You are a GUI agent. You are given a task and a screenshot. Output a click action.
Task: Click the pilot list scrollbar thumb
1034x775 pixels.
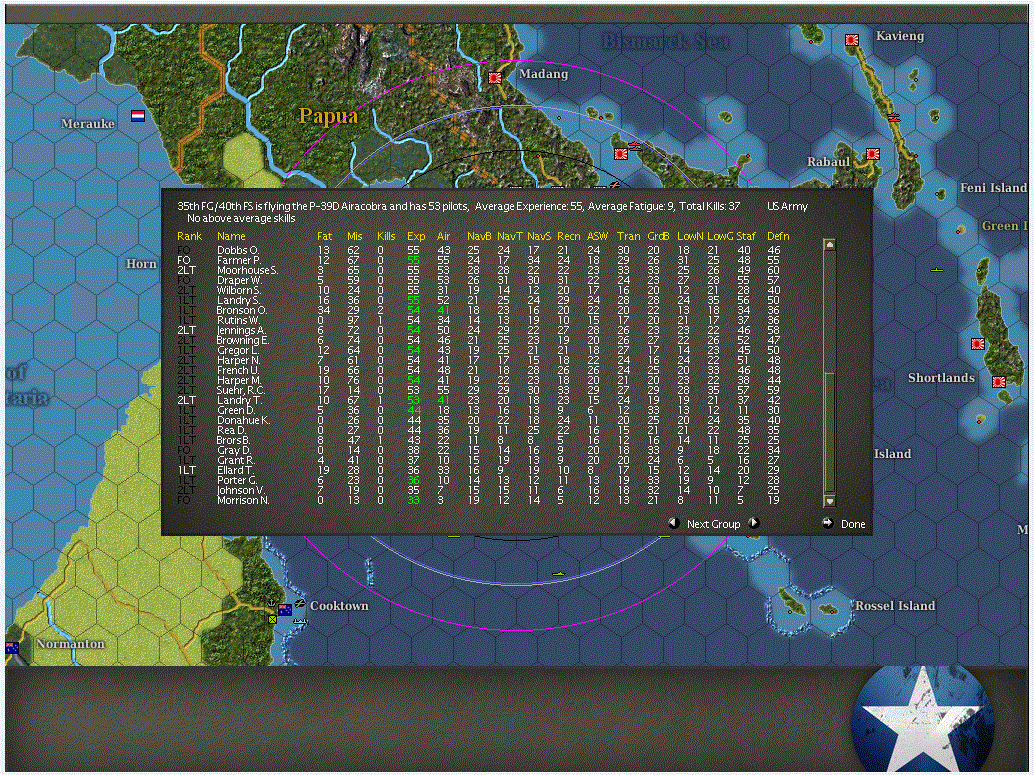click(830, 432)
